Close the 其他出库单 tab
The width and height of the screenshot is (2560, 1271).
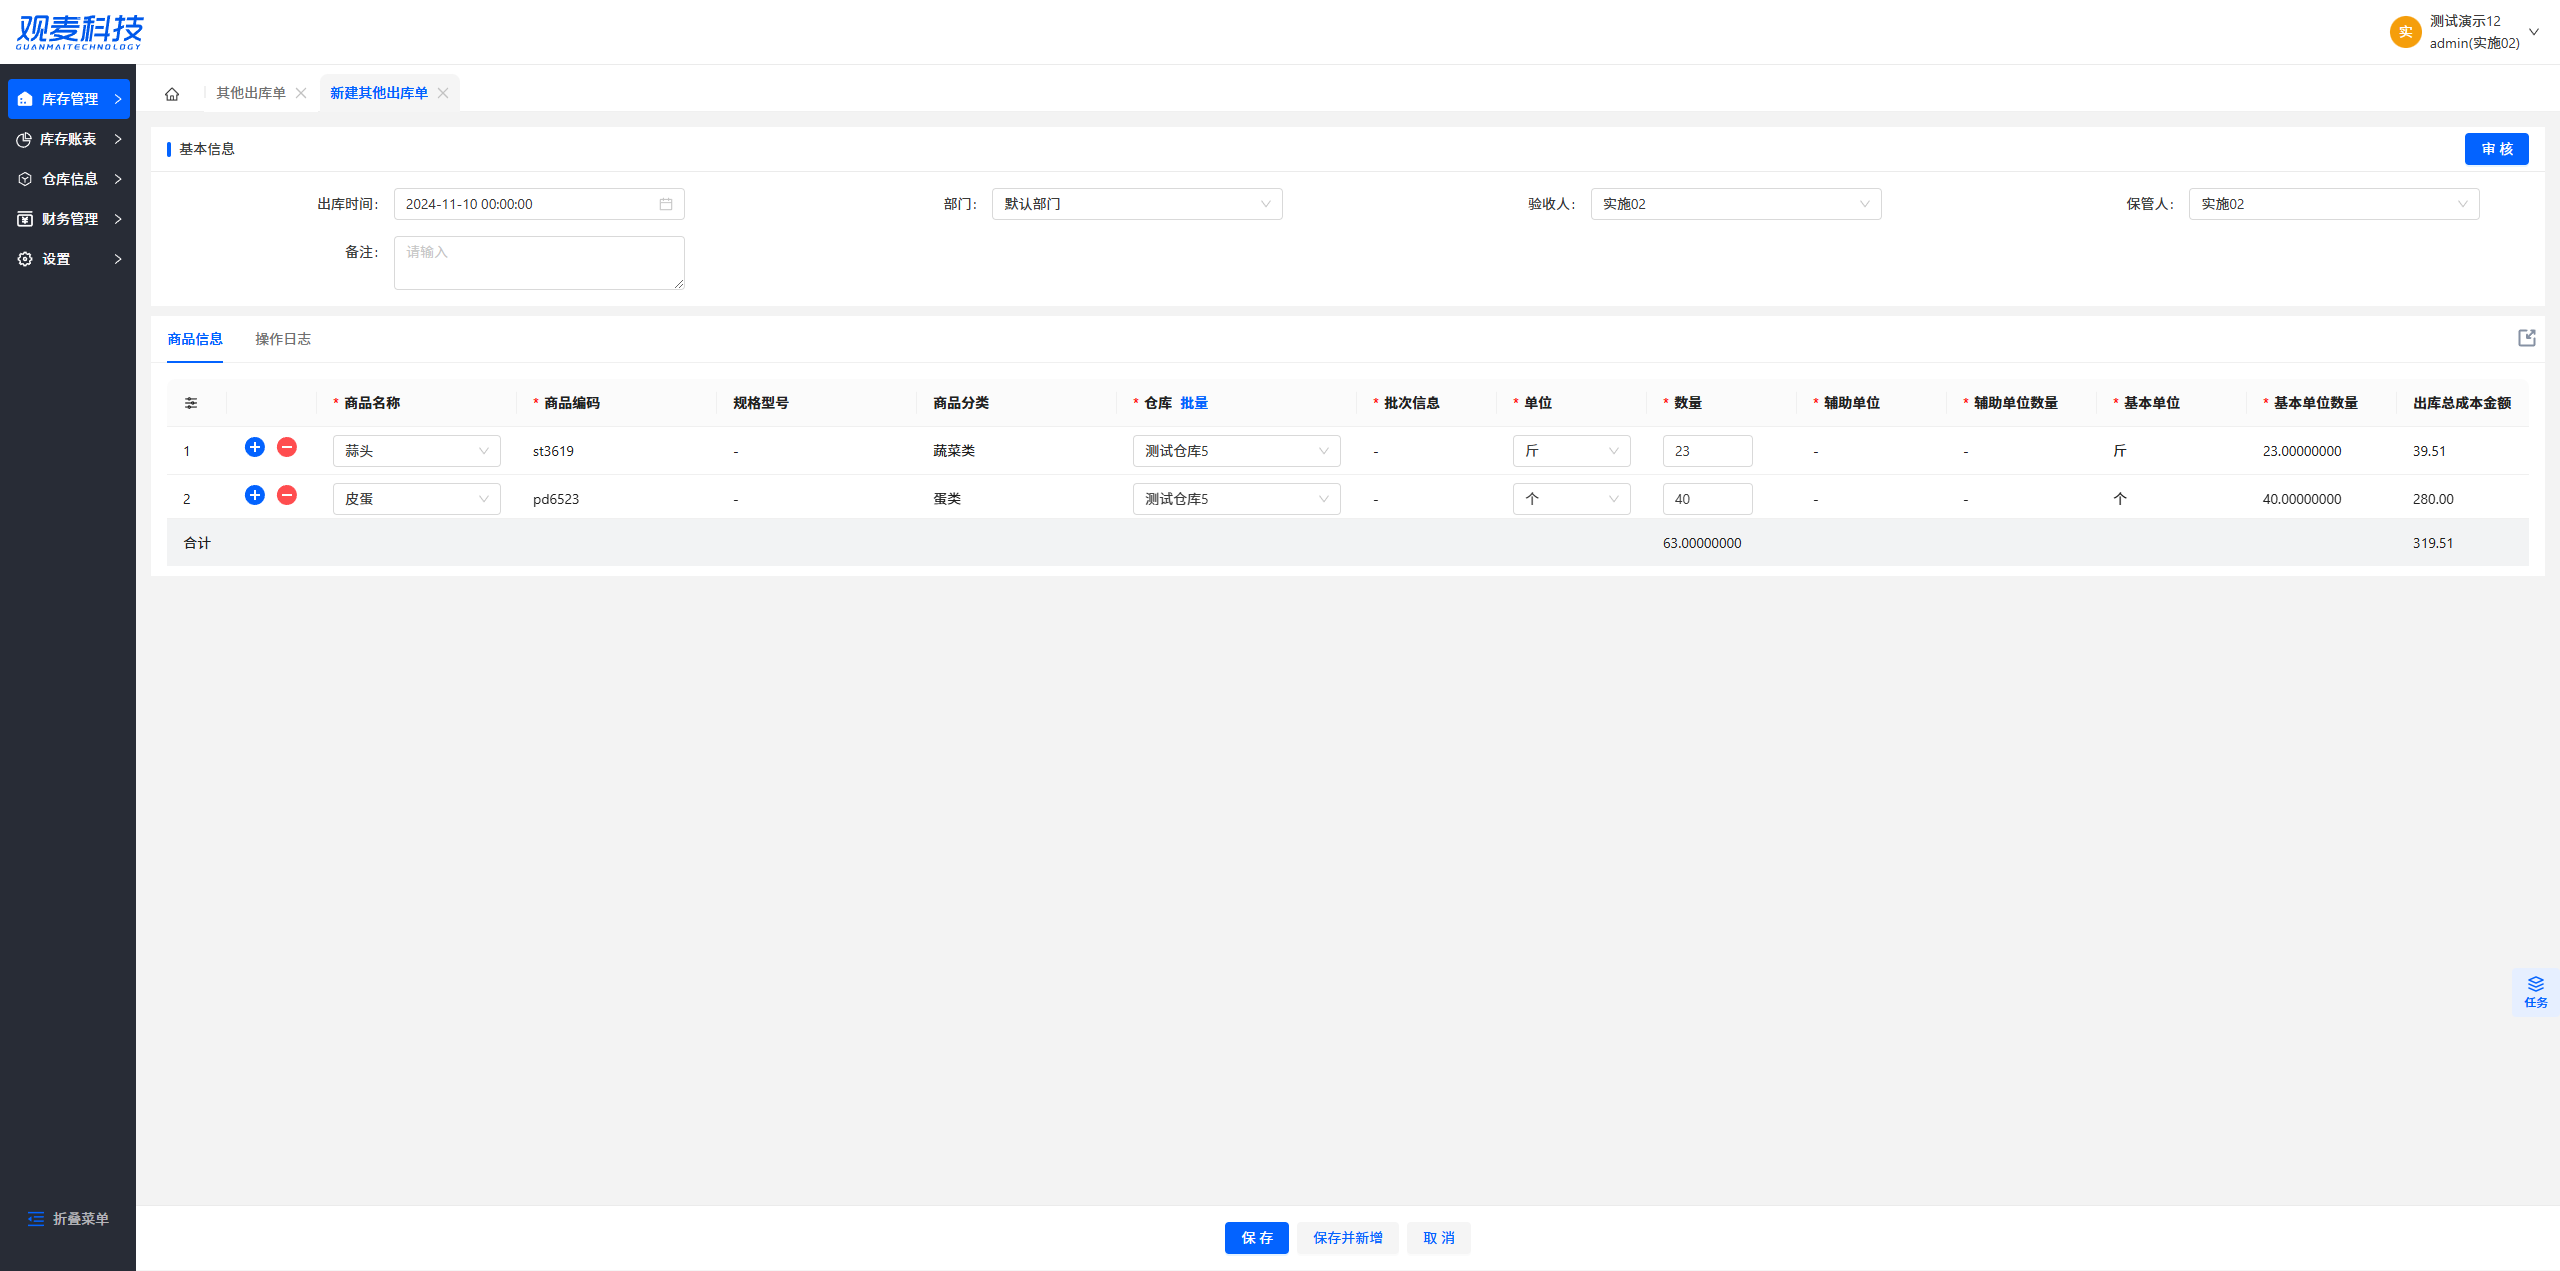pyautogui.click(x=301, y=93)
